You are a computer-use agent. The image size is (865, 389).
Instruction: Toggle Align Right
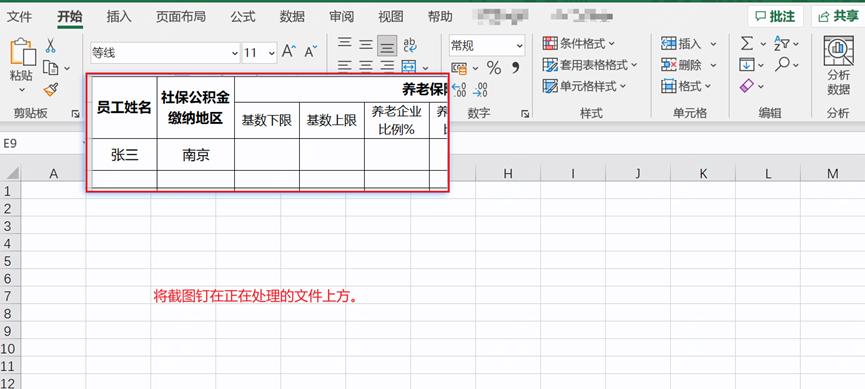point(387,67)
